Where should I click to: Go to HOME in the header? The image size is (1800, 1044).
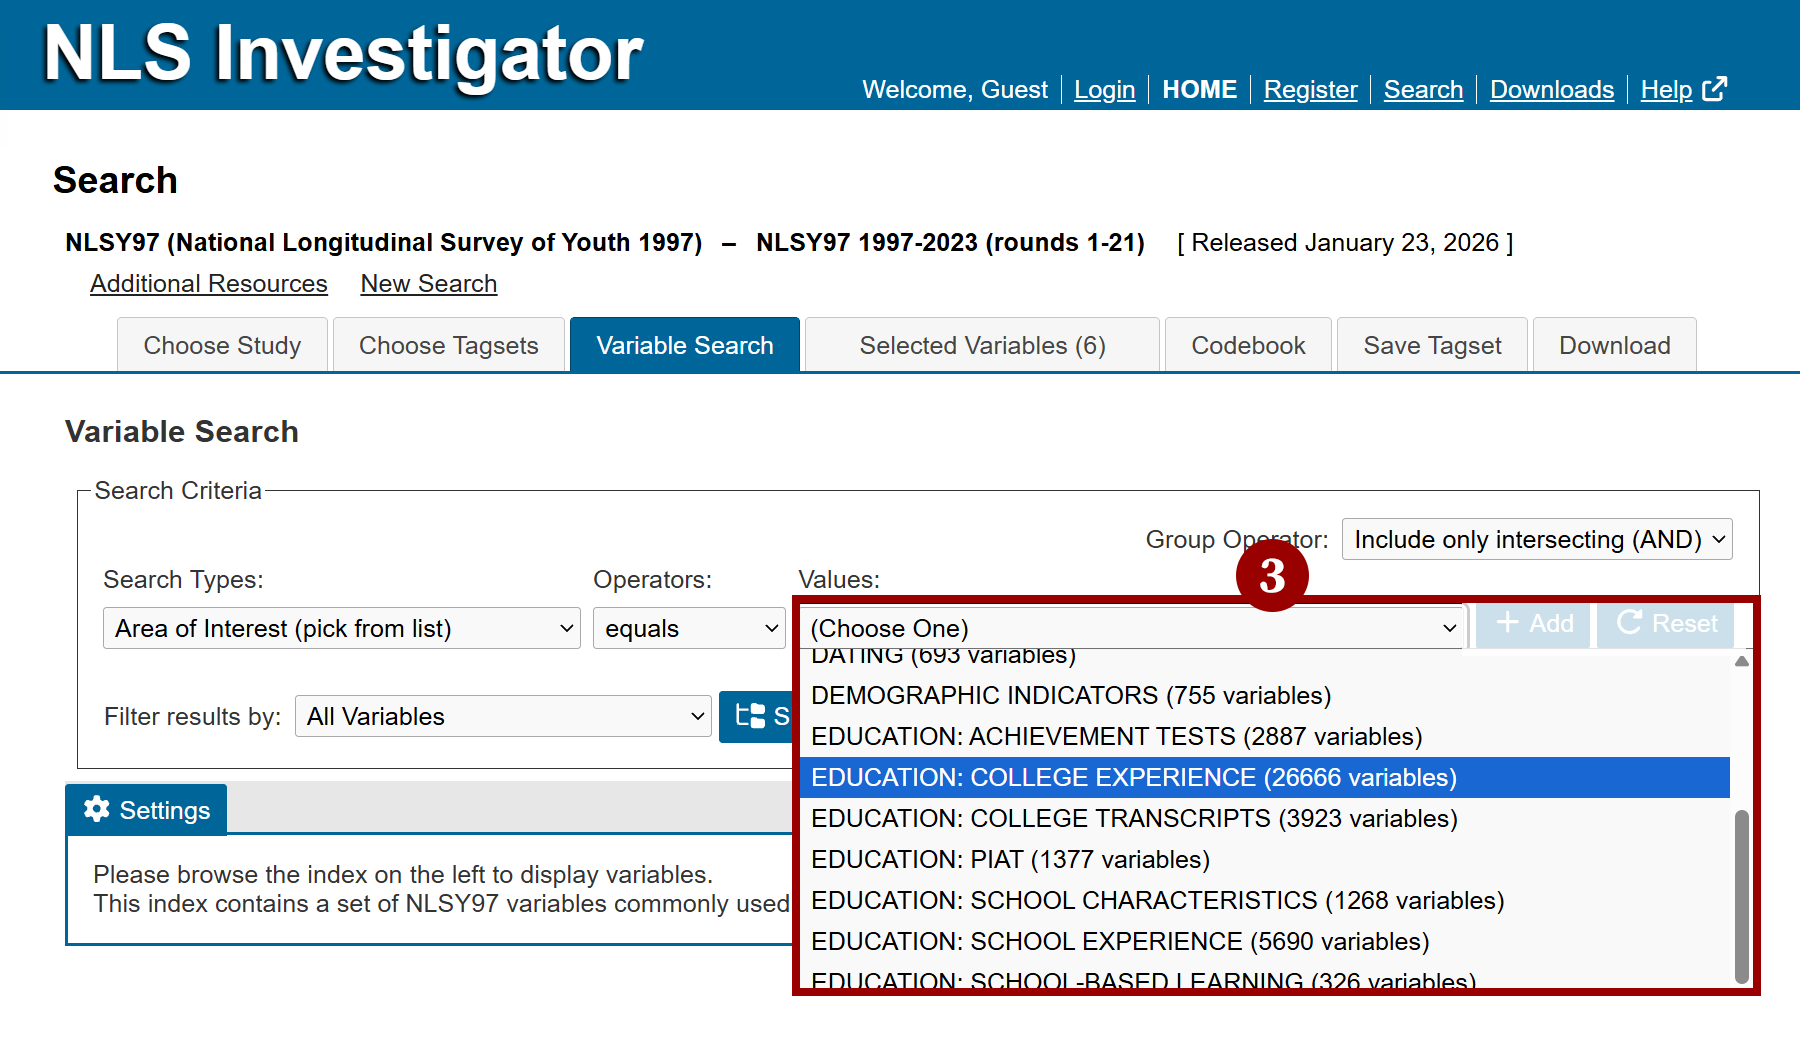point(1200,89)
